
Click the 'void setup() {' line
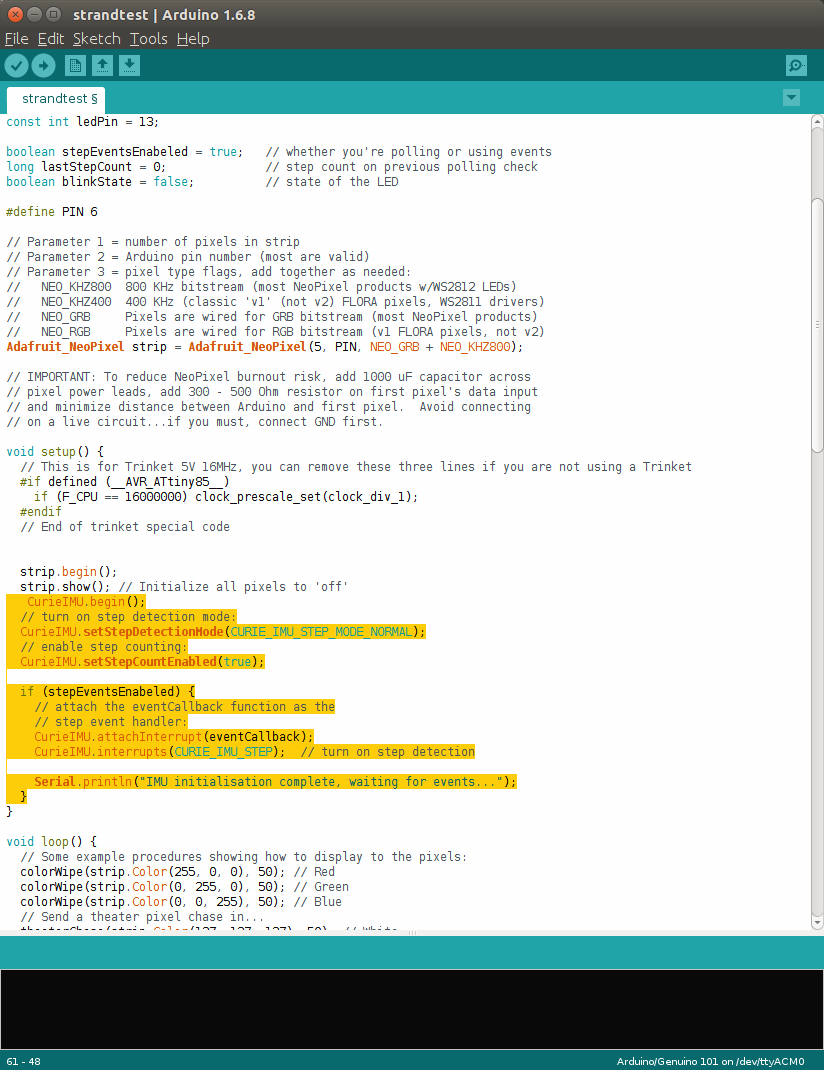click(55, 452)
